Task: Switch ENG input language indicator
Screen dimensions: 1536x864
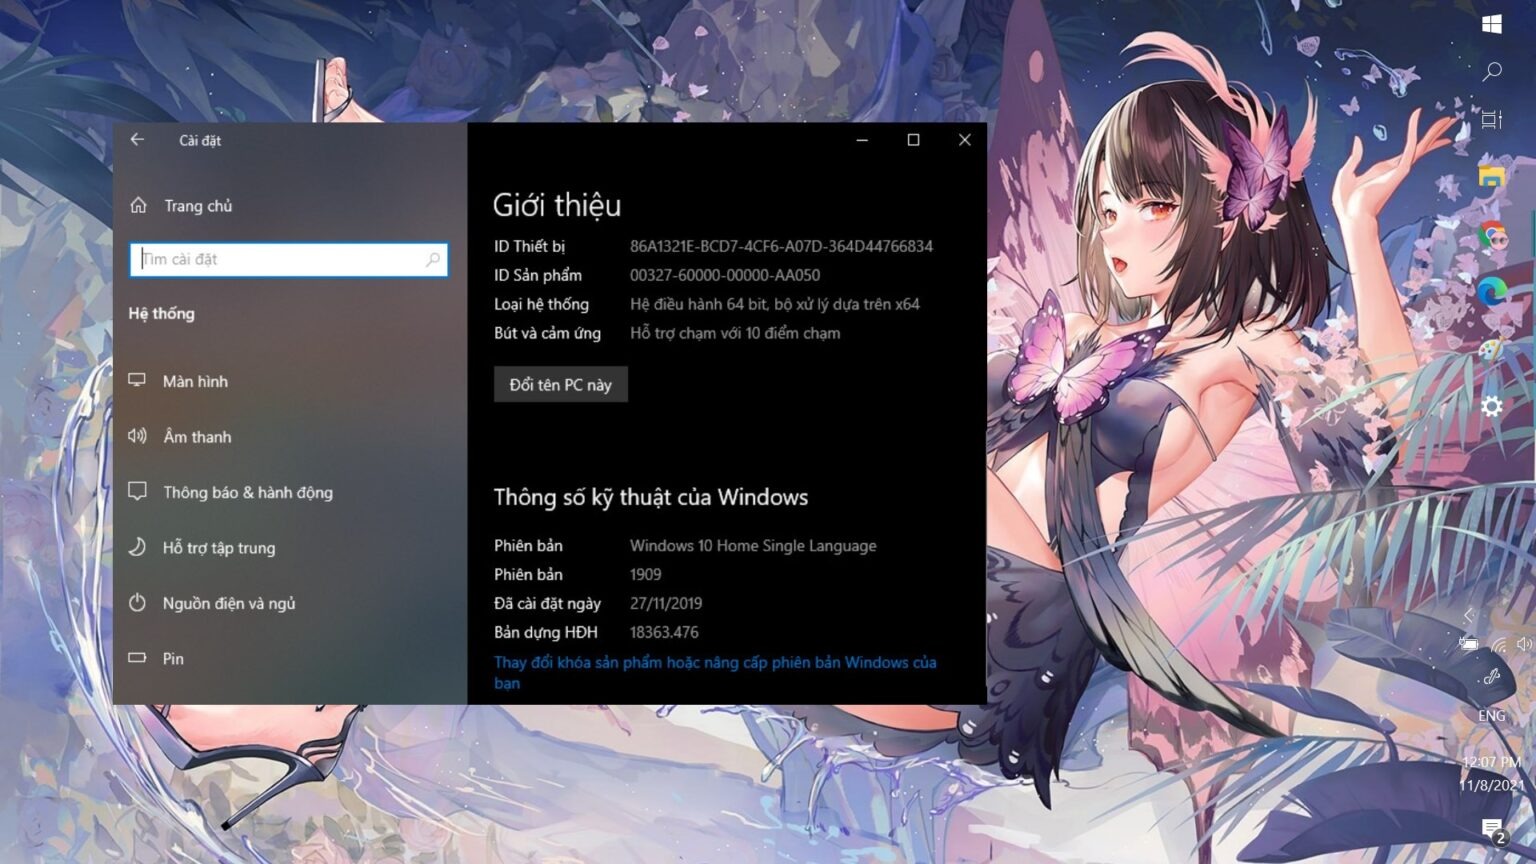Action: tap(1492, 716)
